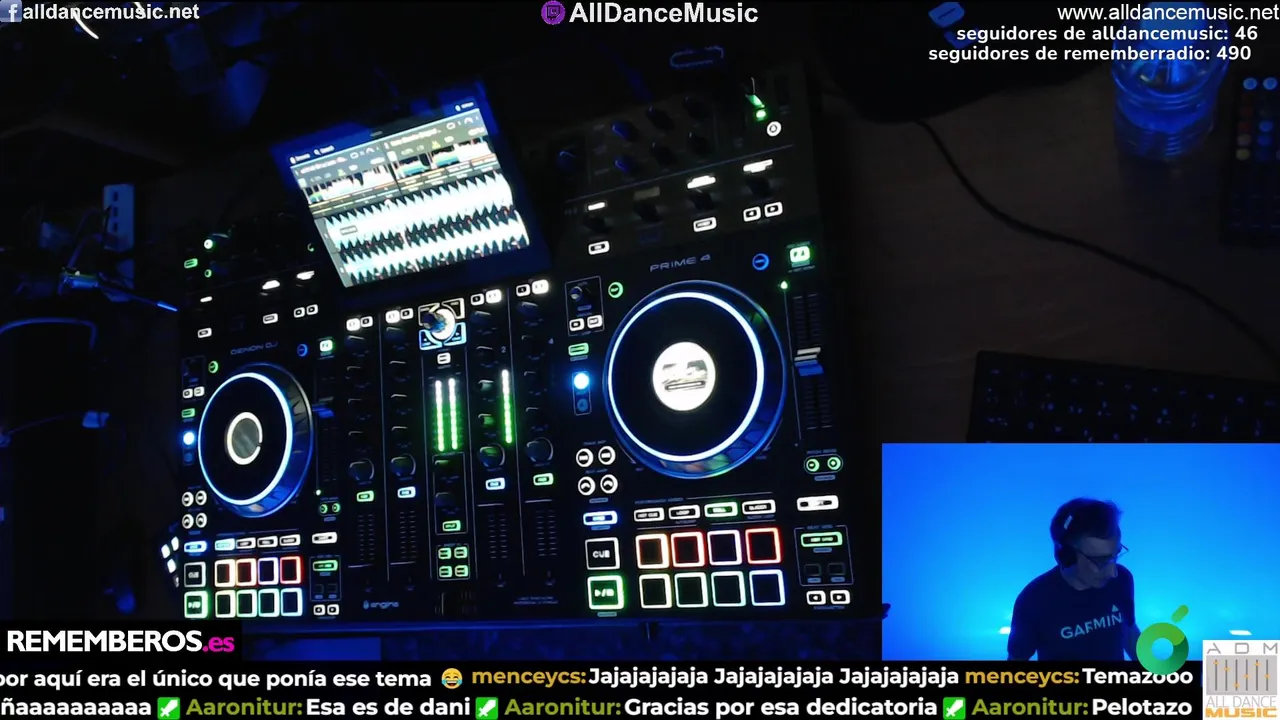This screenshot has height=720, width=1280.
Task: Click the green master level meter
Action: click(x=447, y=413)
